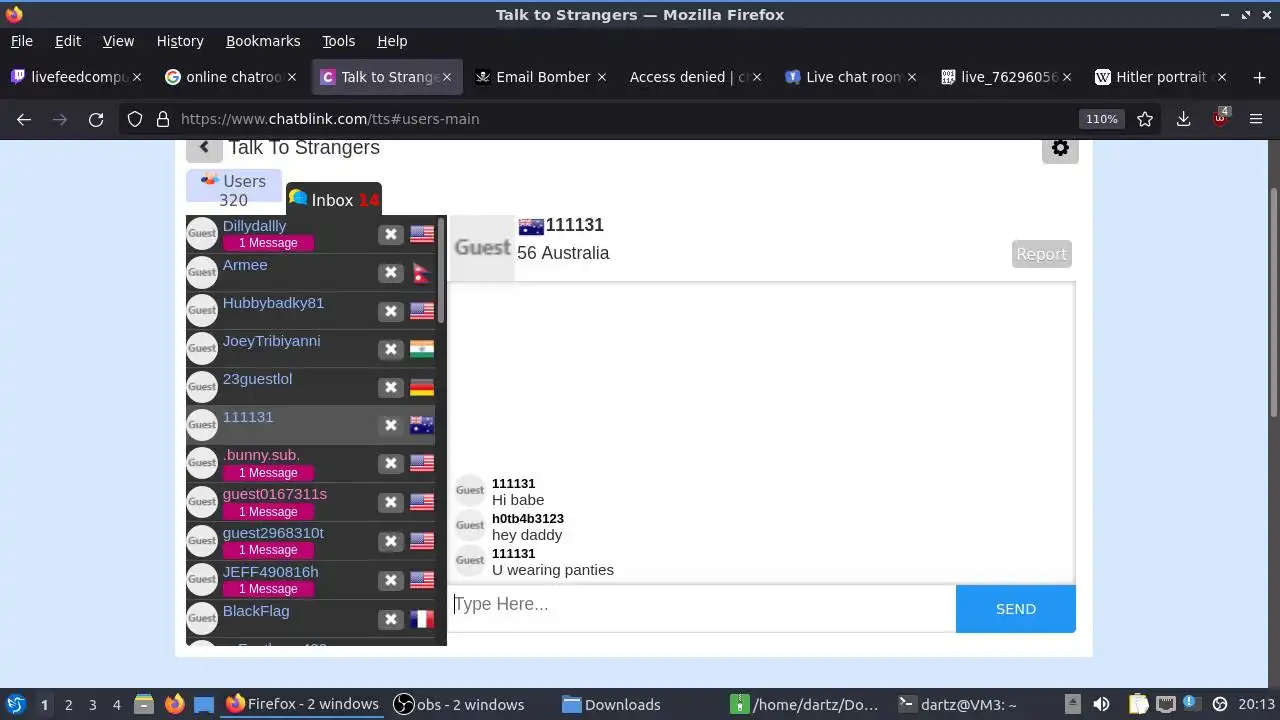The image size is (1280, 720).
Task: Open the Downloads window from the taskbar
Action: (x=611, y=704)
